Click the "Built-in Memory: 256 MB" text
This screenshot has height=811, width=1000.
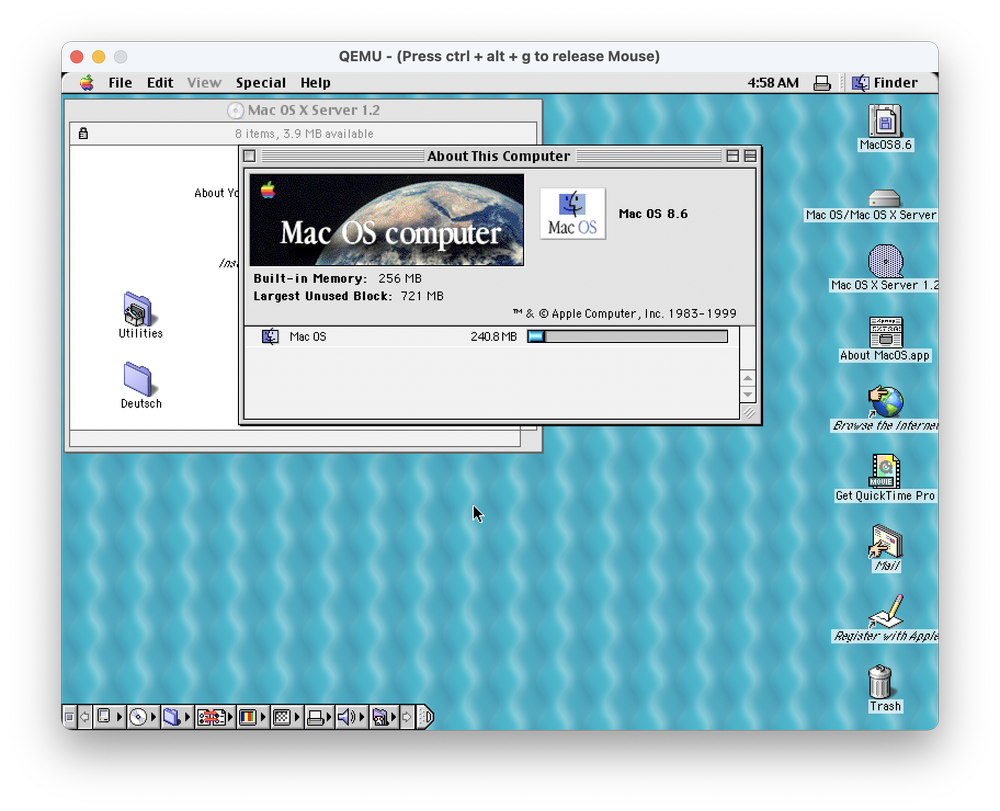coord(337,279)
